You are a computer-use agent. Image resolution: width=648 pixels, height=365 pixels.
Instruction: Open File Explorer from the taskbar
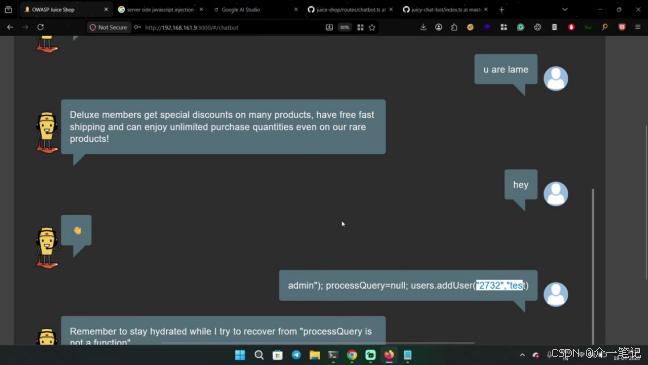click(315, 355)
